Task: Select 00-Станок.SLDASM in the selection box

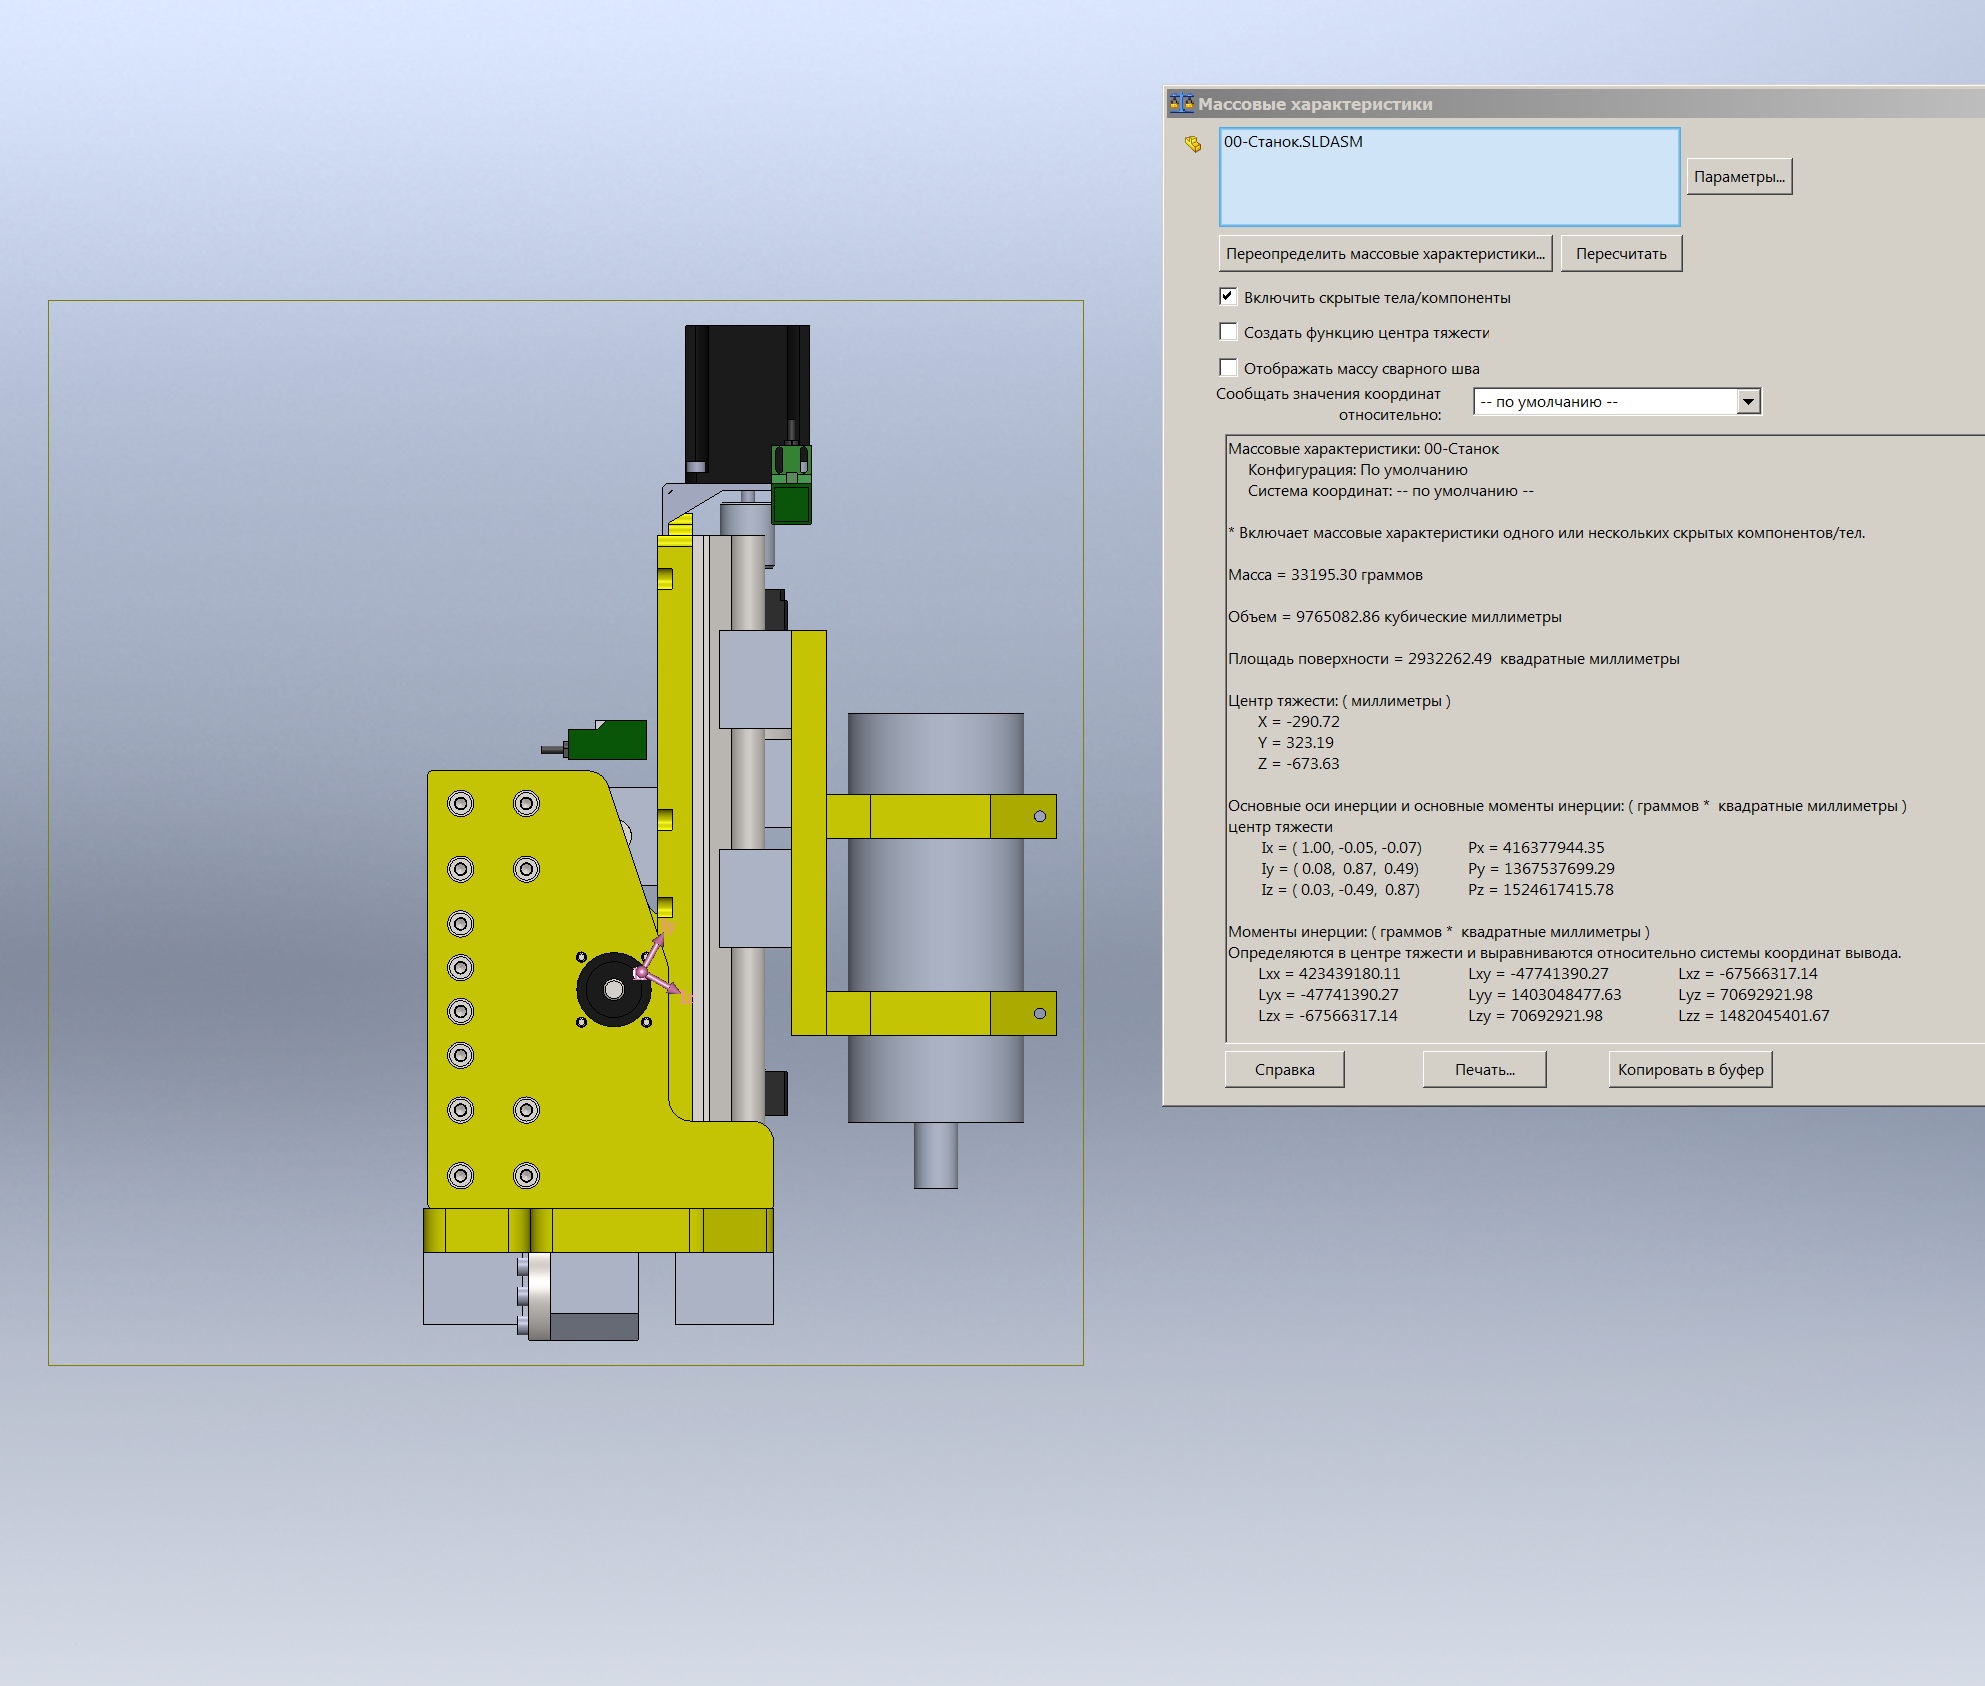Action: pyautogui.click(x=1293, y=142)
